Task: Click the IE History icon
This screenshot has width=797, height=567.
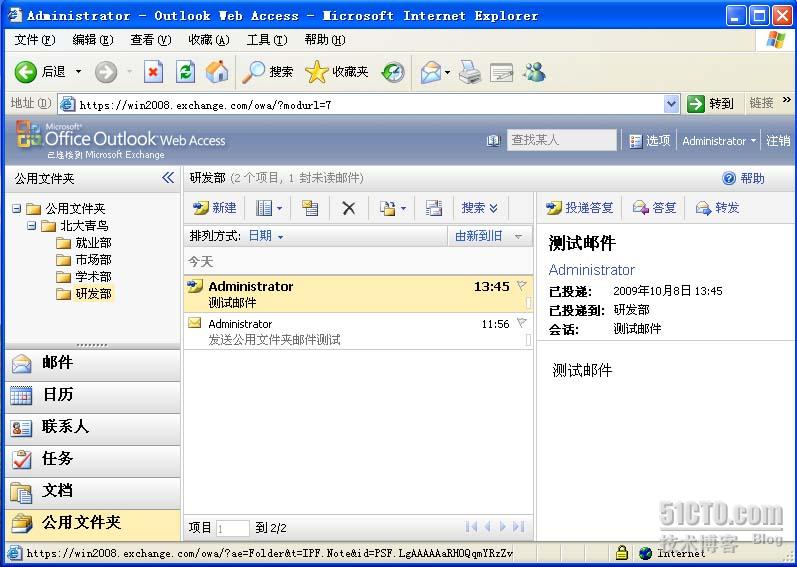Action: pos(393,72)
